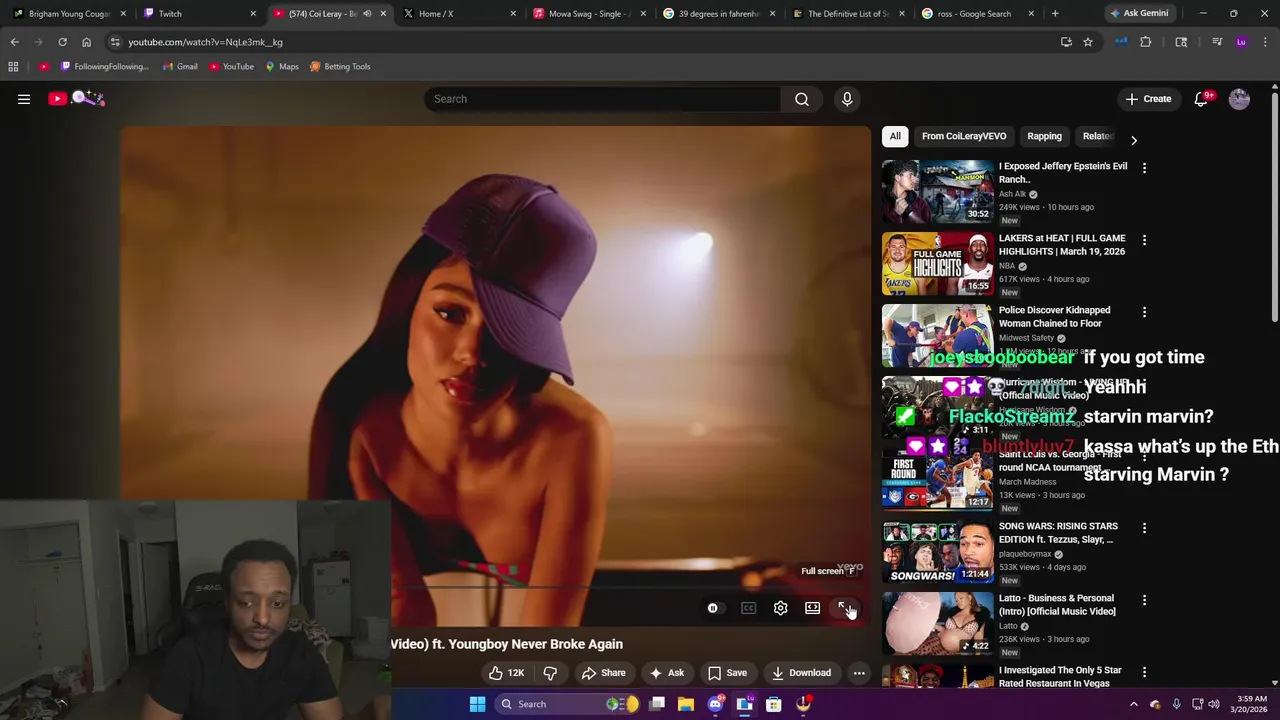This screenshot has height=720, width=1280.
Task: Show more filter chips with right arrow
Action: point(1133,140)
